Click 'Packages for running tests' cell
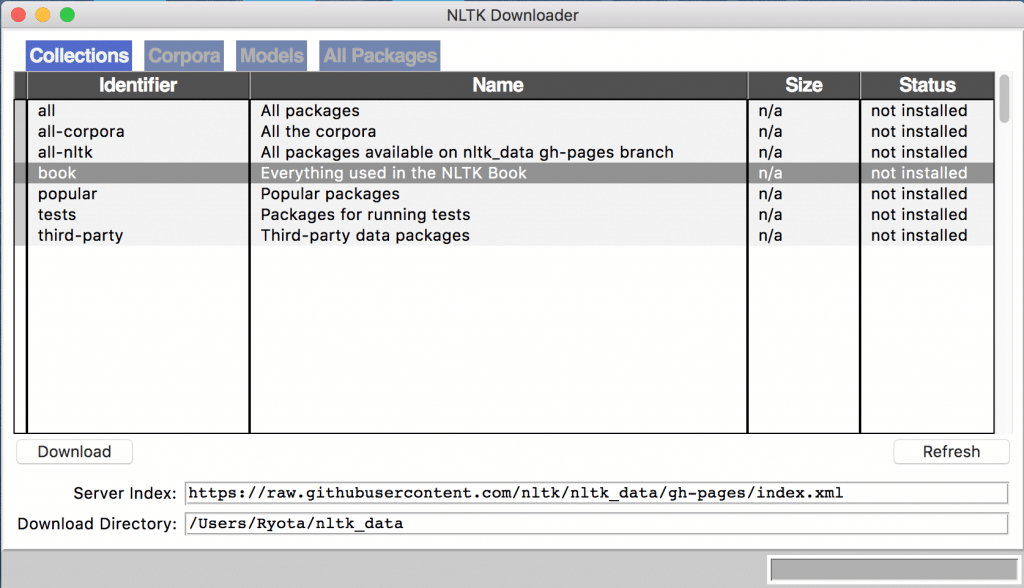Viewport: 1024px width, 588px height. coord(365,215)
